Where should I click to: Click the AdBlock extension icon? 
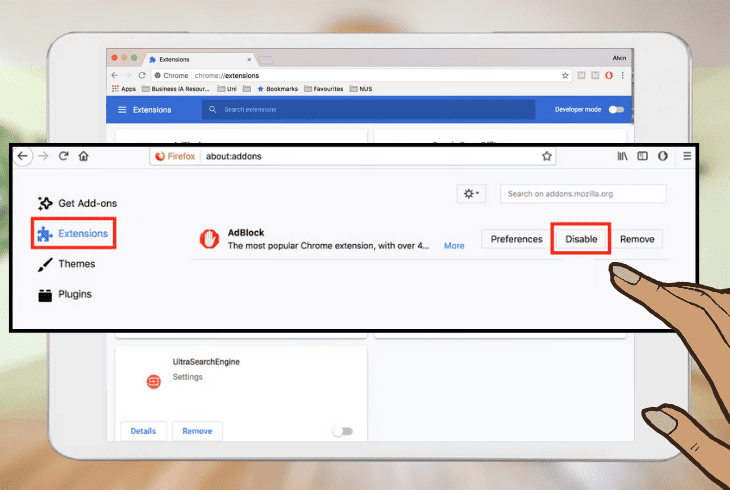(x=209, y=239)
